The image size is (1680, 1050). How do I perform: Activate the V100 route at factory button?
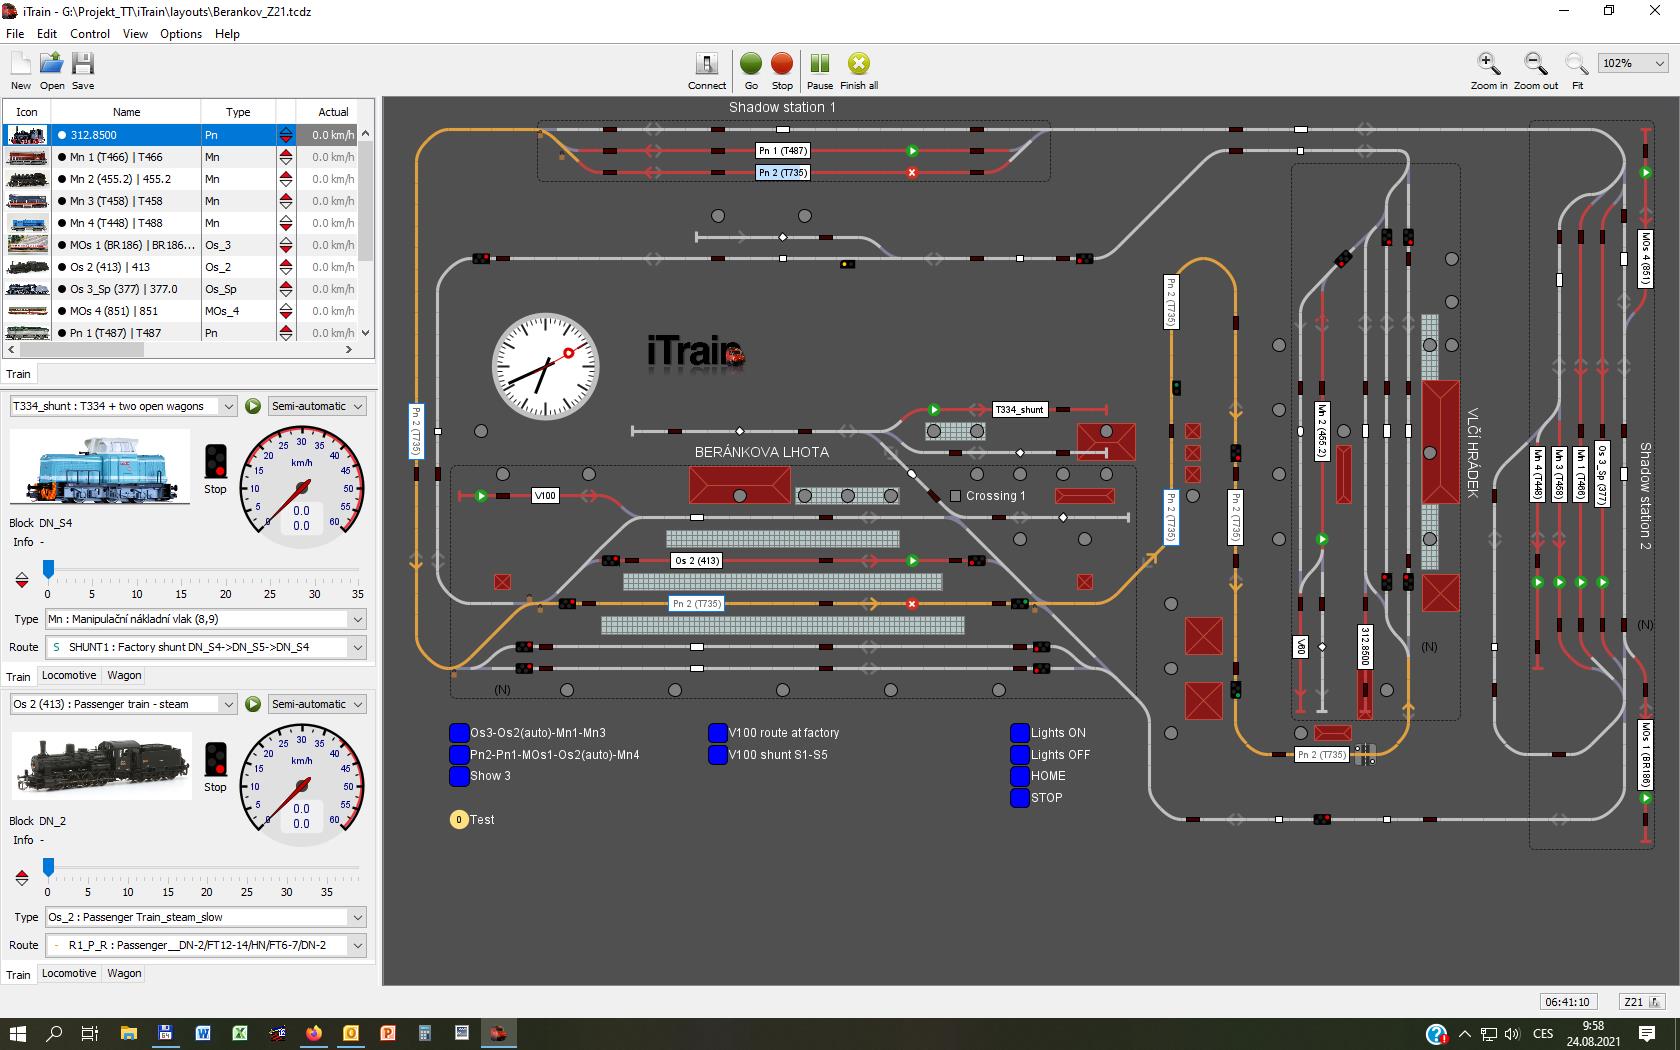717,733
